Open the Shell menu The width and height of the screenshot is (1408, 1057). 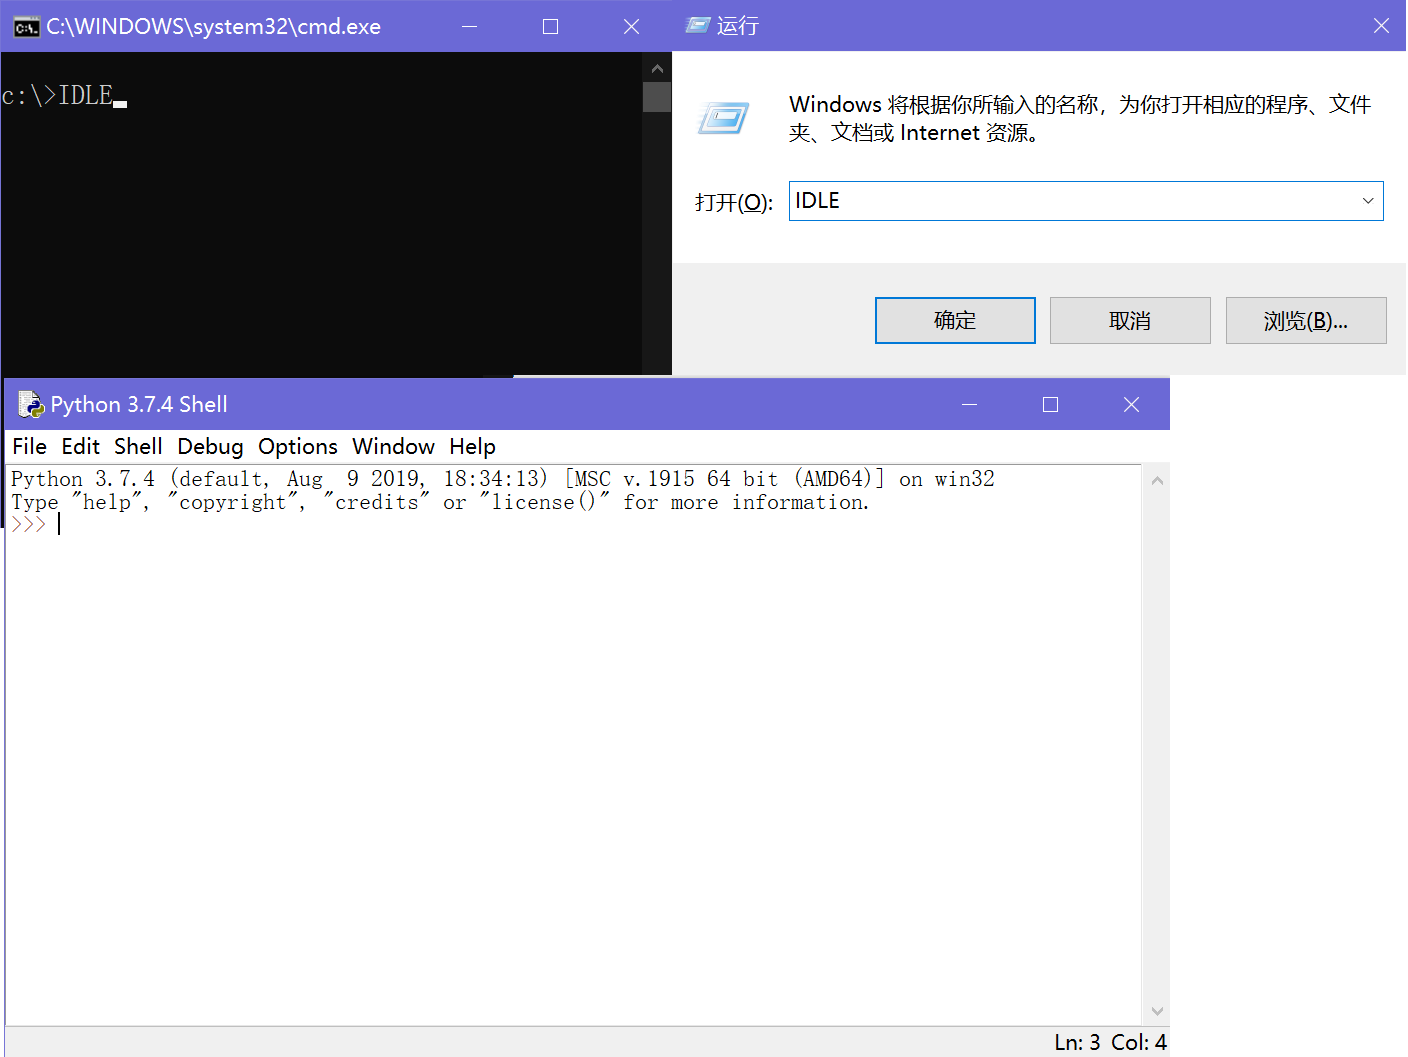click(138, 446)
